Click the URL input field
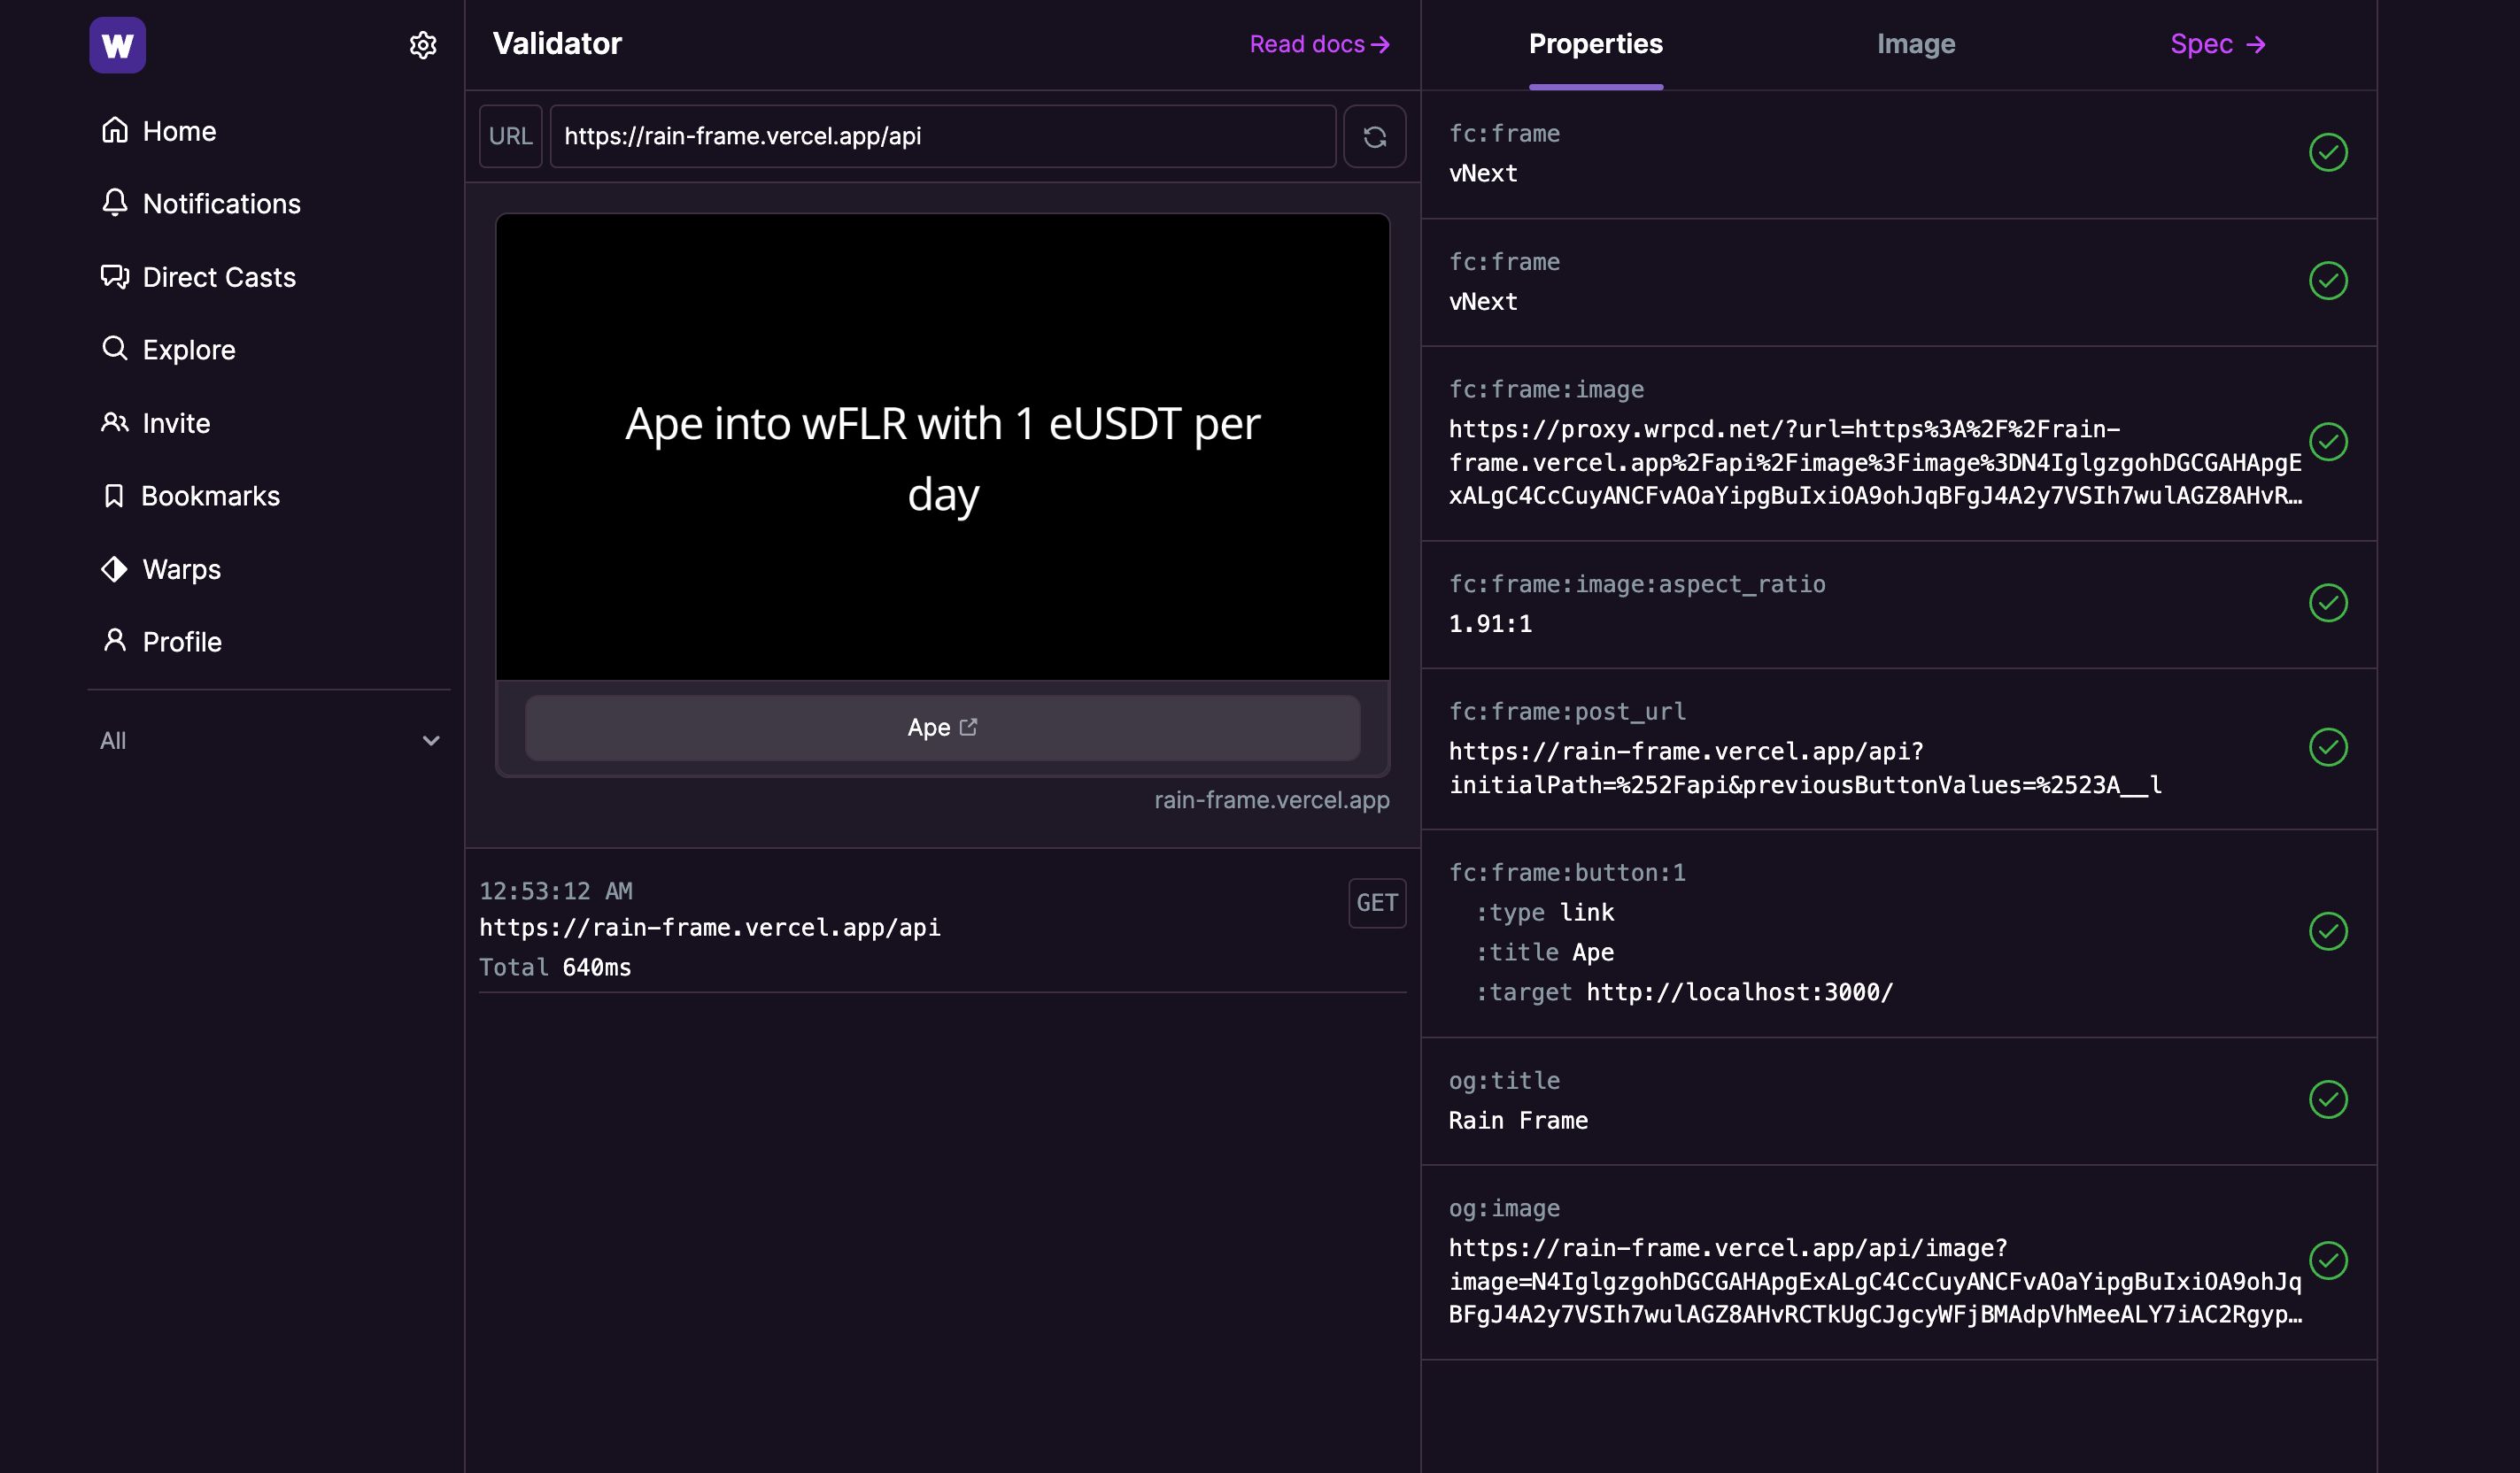This screenshot has height=1473, width=2520. (x=942, y=135)
